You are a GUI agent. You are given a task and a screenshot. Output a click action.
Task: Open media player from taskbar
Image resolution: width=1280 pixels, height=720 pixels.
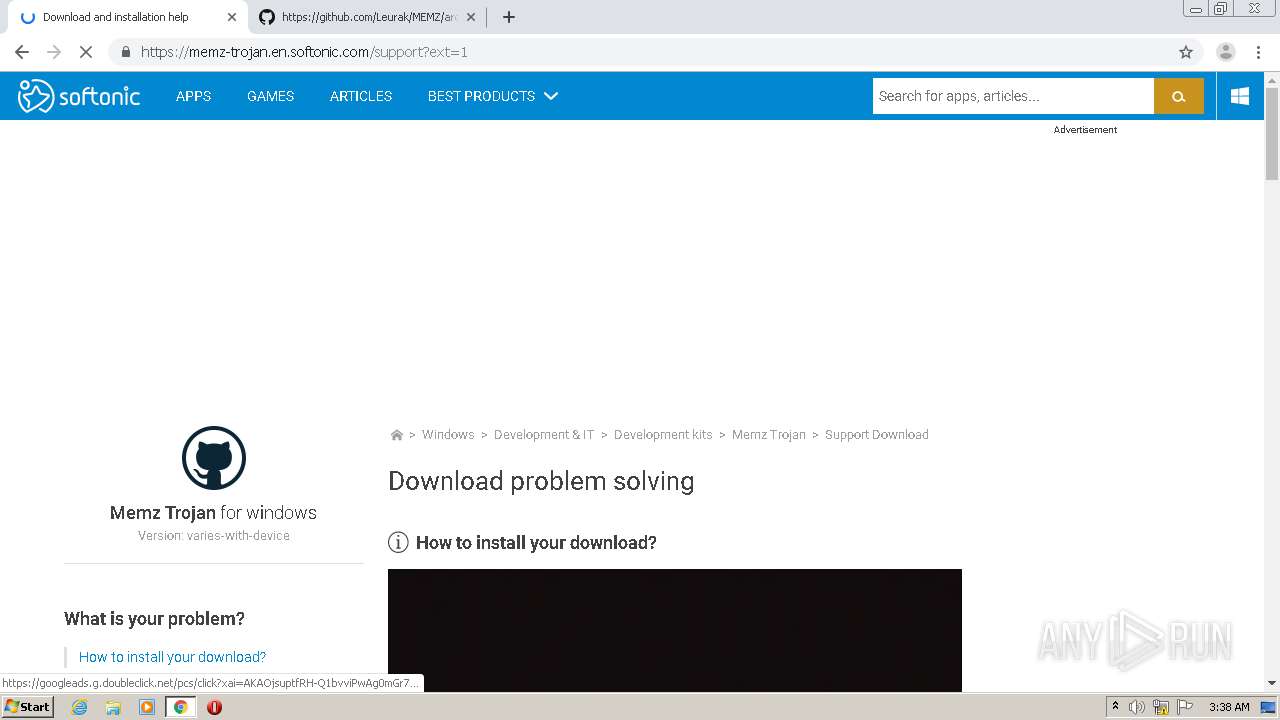(x=147, y=707)
